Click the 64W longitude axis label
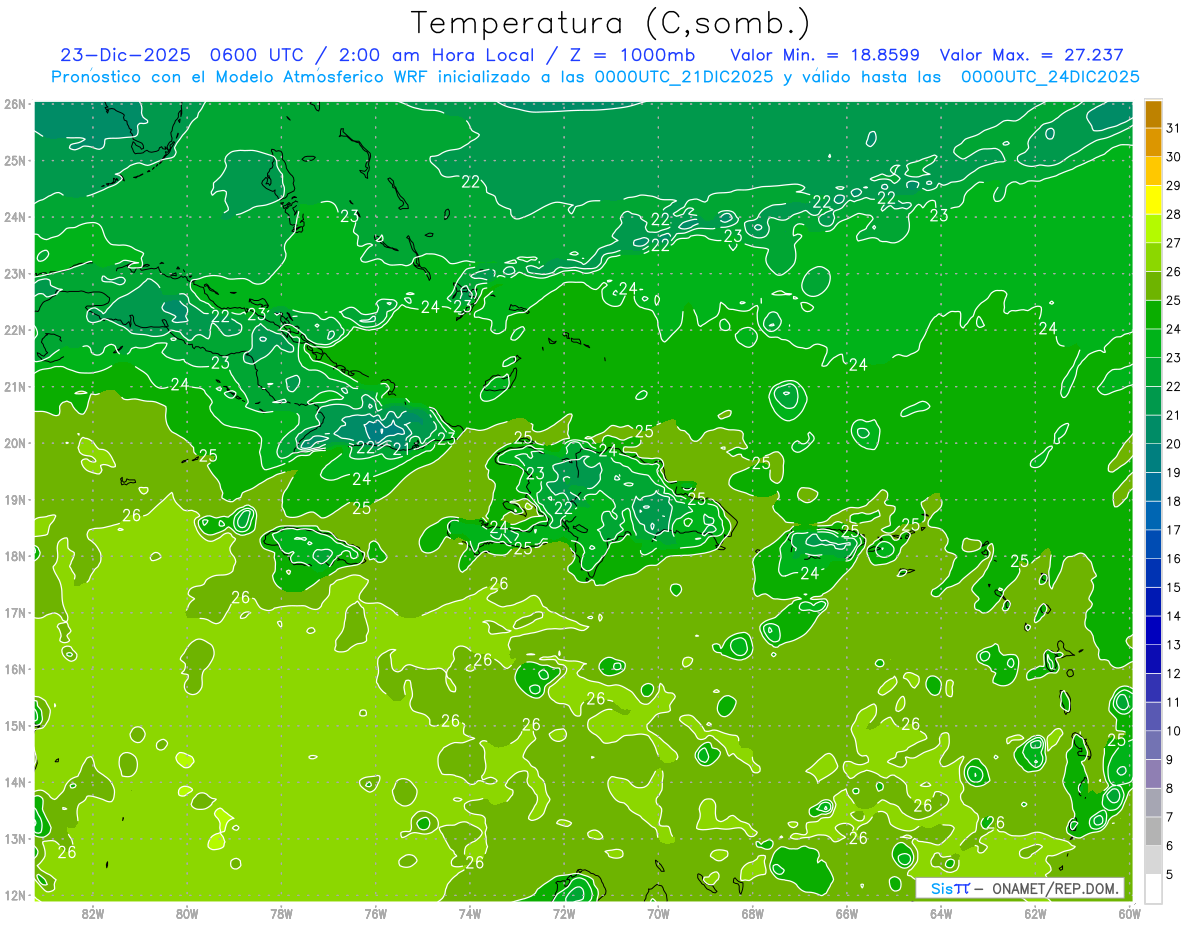The width and height of the screenshot is (1200, 927). [x=941, y=913]
